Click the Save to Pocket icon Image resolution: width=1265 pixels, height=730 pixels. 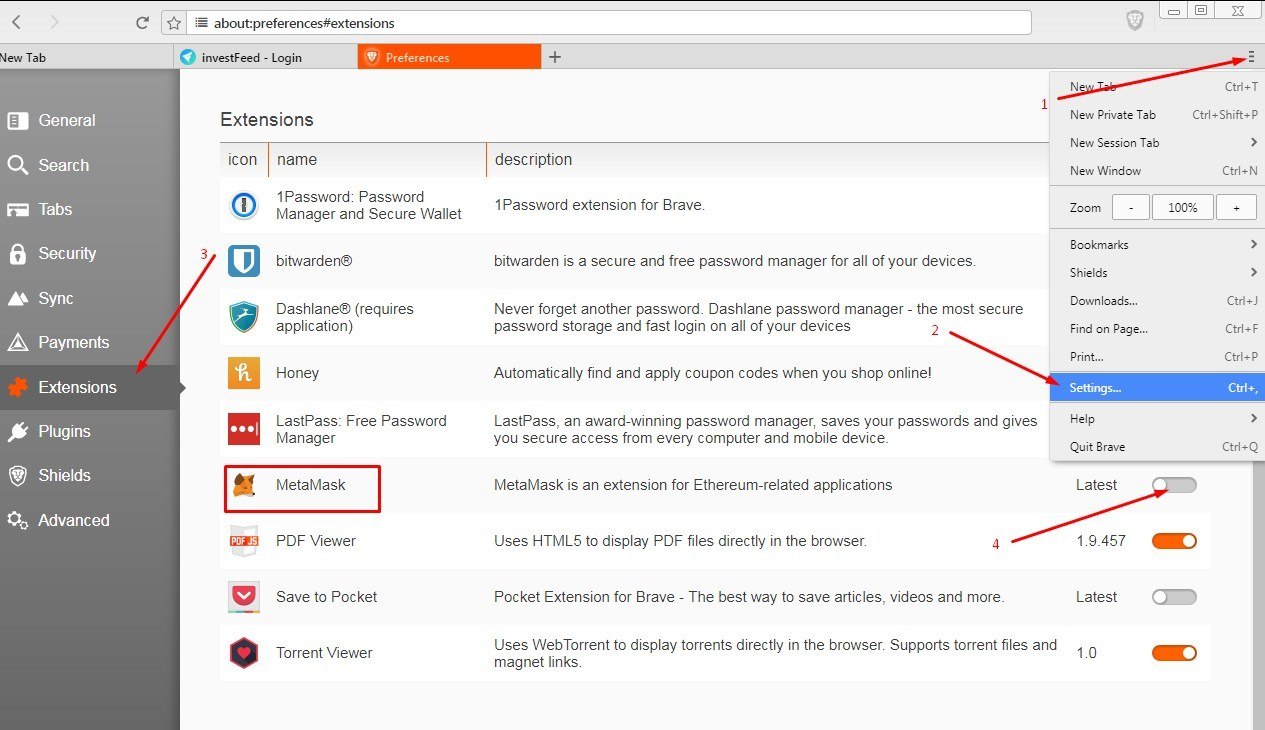coord(244,597)
